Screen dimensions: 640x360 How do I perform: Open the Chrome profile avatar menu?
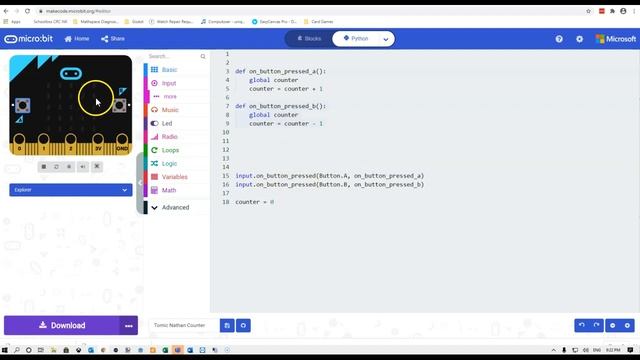point(623,11)
